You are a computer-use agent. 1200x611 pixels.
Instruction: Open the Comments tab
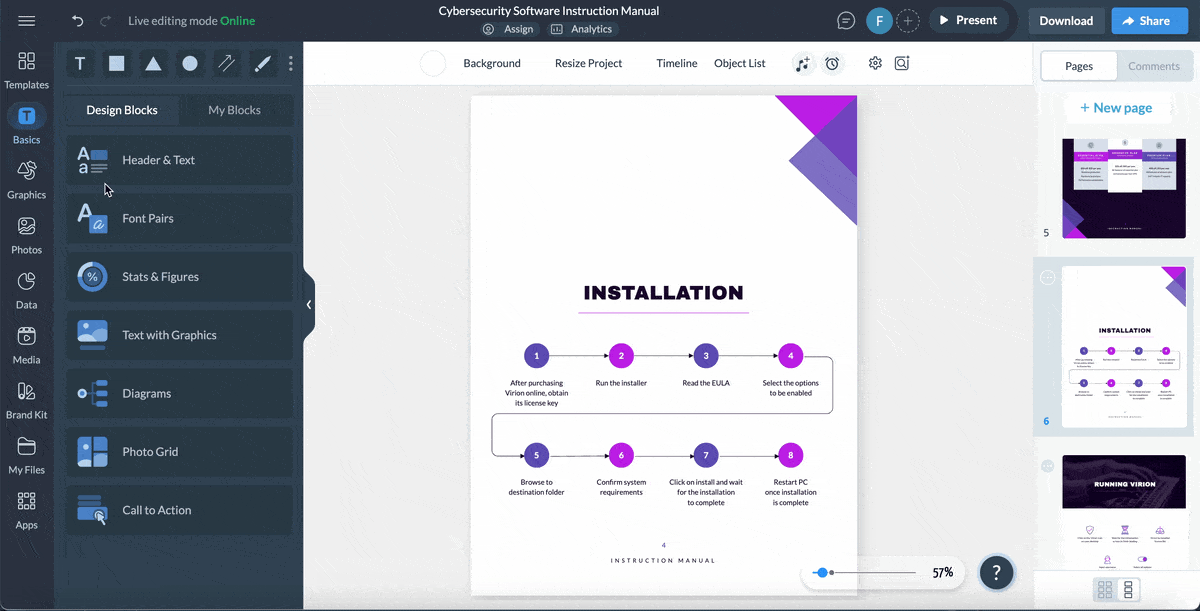pos(1154,66)
